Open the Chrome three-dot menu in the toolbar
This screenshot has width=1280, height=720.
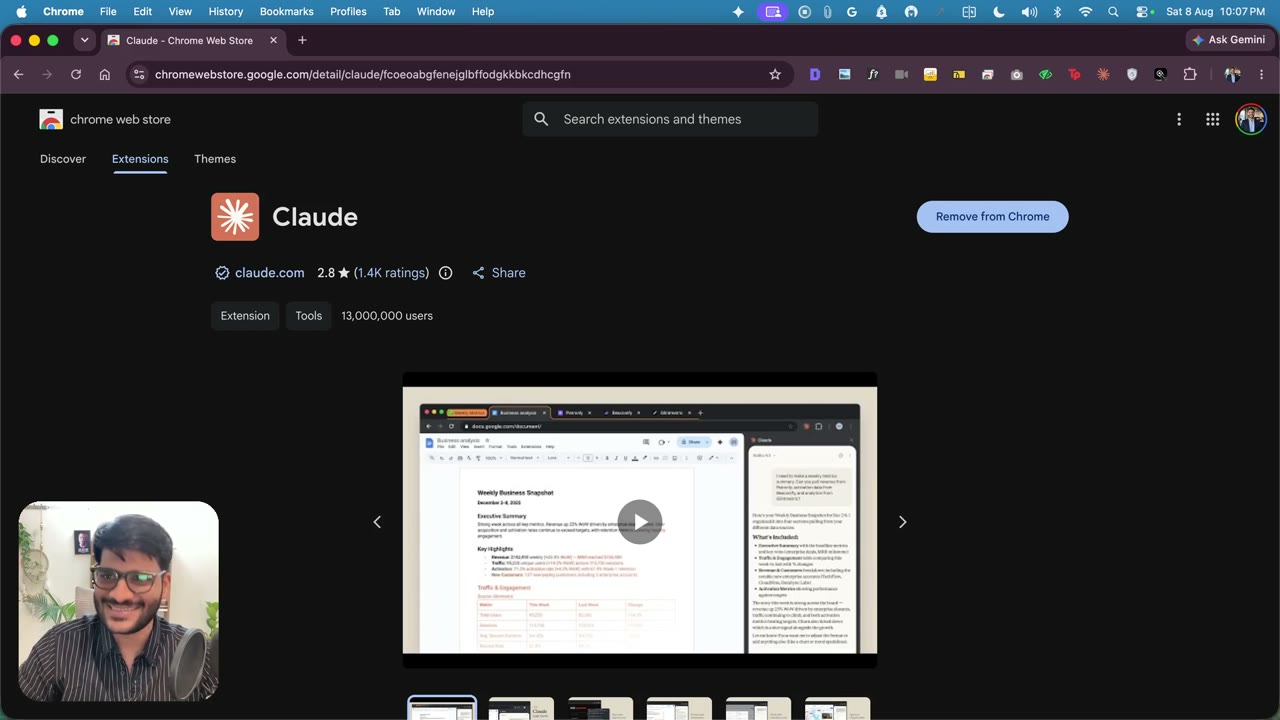[1262, 74]
